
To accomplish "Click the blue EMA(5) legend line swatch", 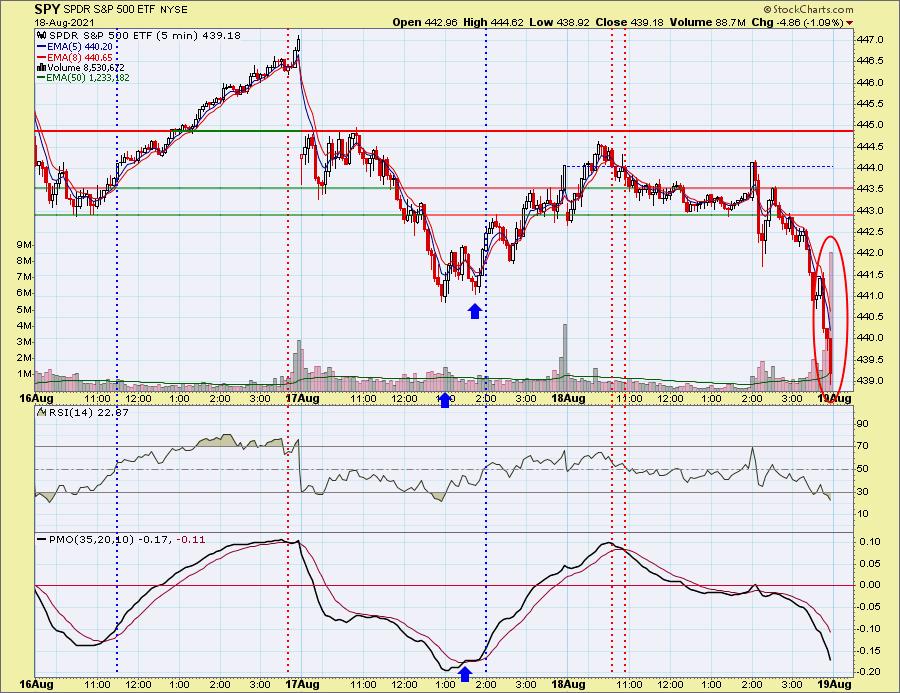I will tap(41, 47).
